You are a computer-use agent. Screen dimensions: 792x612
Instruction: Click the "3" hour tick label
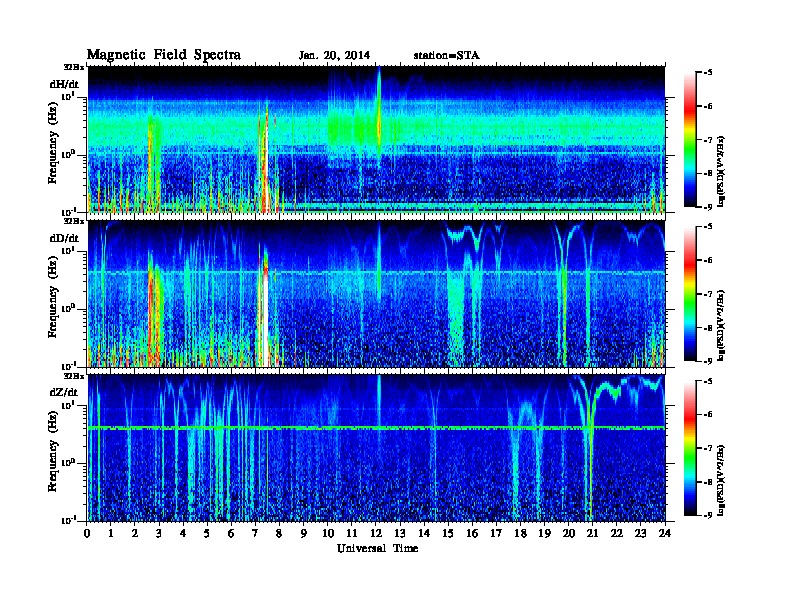tap(159, 534)
